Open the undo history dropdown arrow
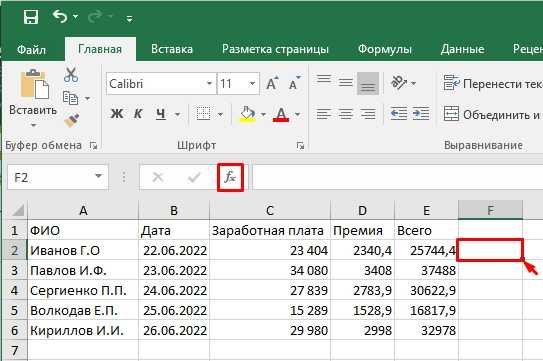Viewport: 543px width, 361px height. 75,16
